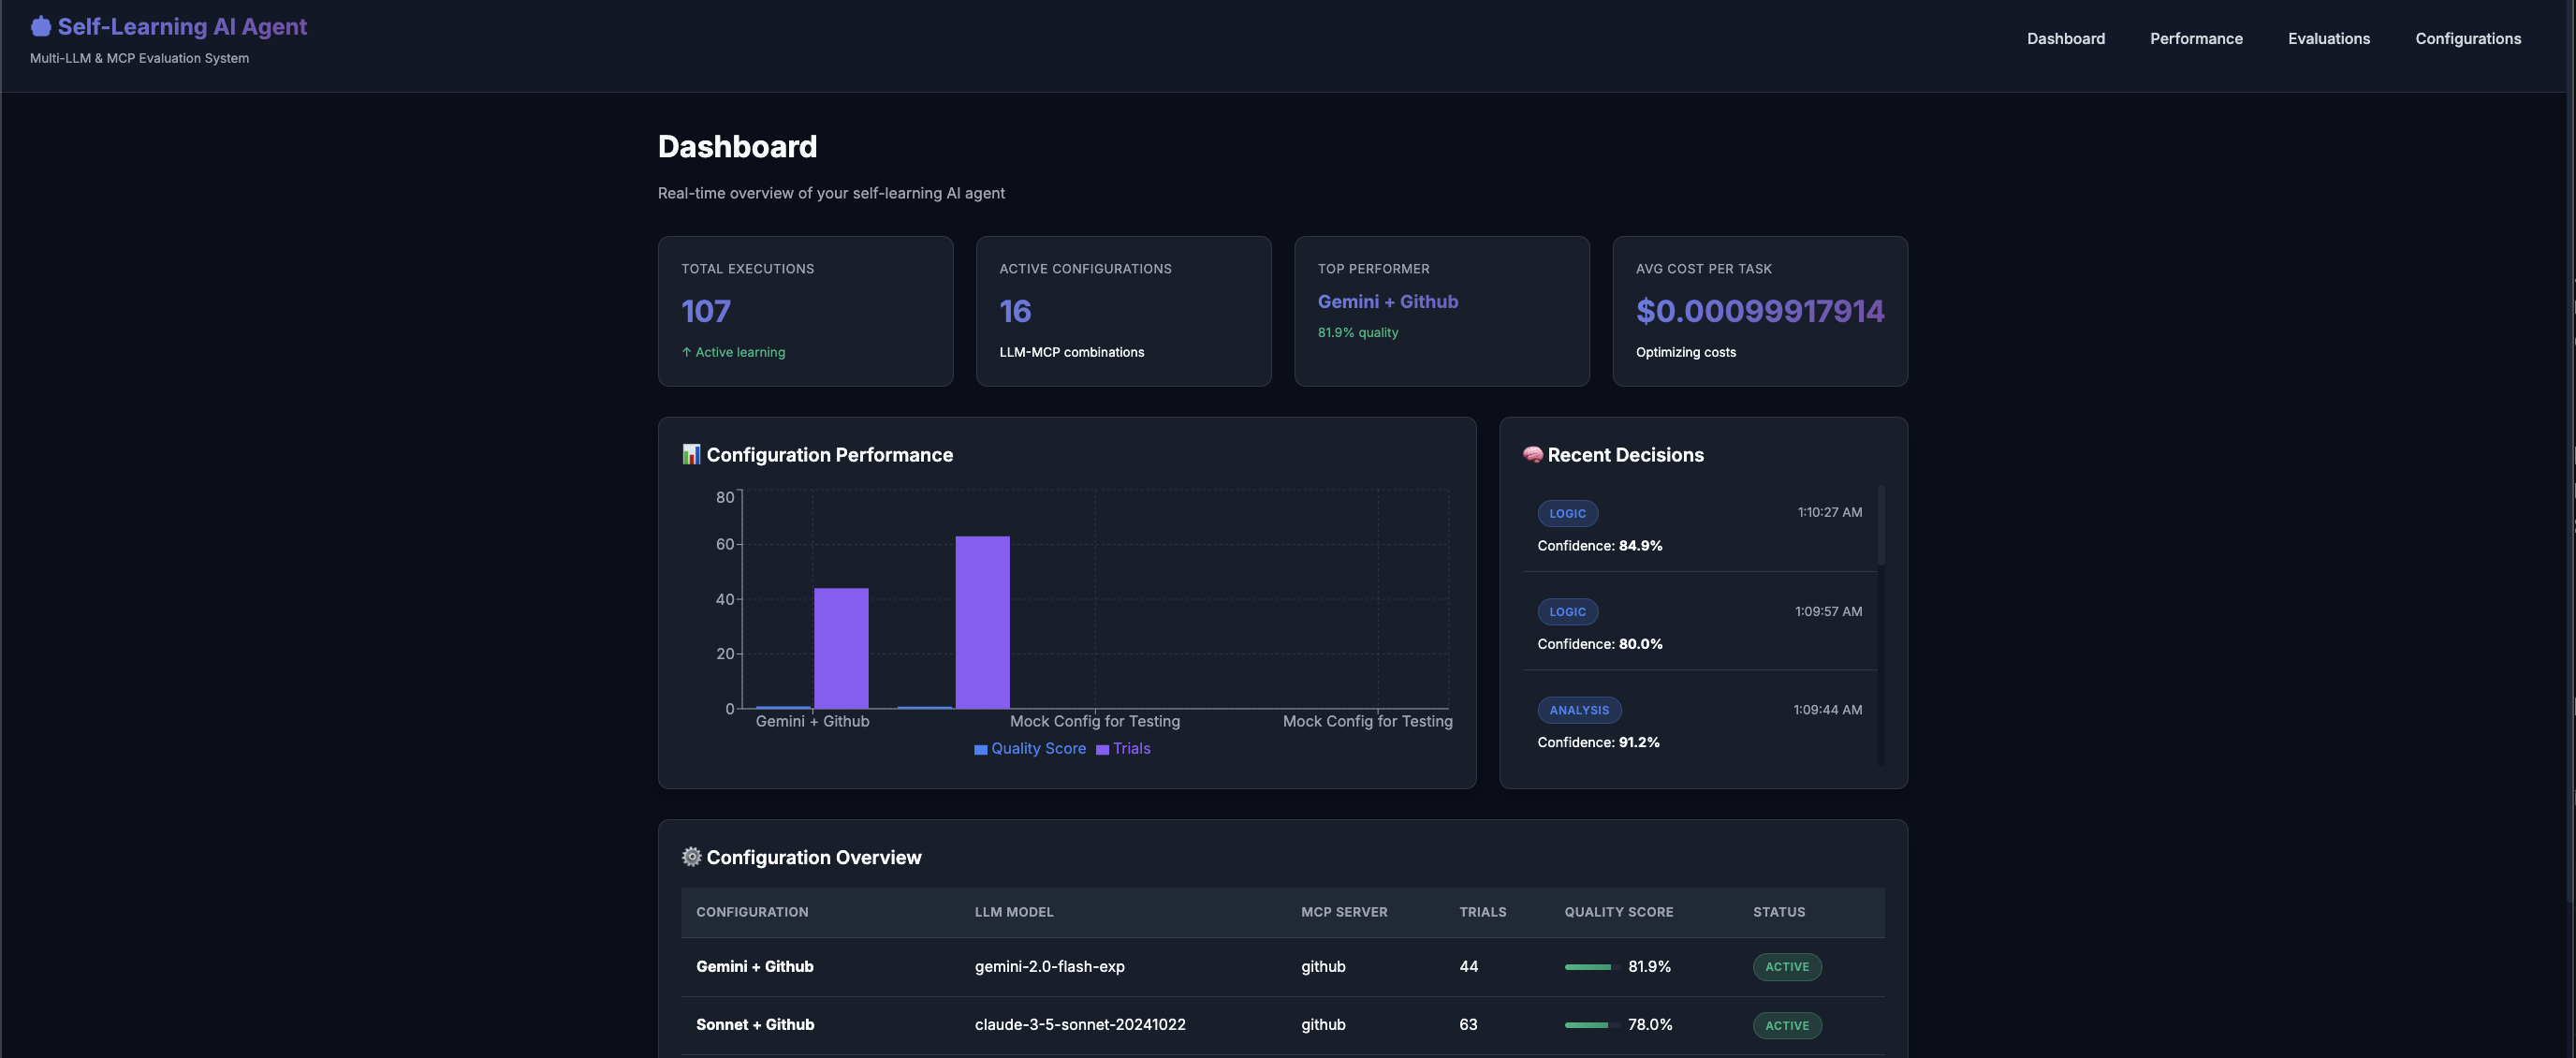Screen dimensions: 2576x1058
Task: Click the Total Executions card value 107
Action: click(706, 311)
